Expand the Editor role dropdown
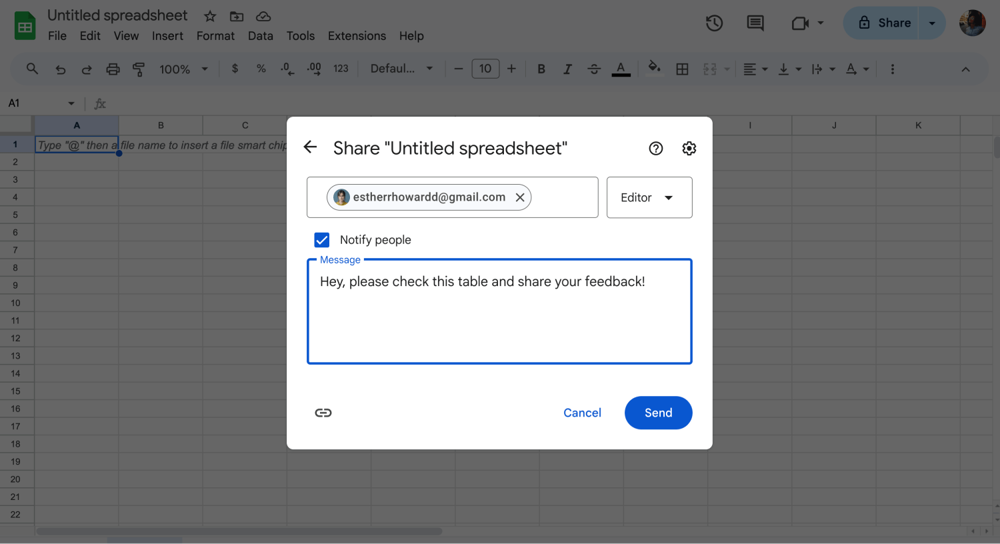Screen dimensions: 1000x544 (x=649, y=198)
